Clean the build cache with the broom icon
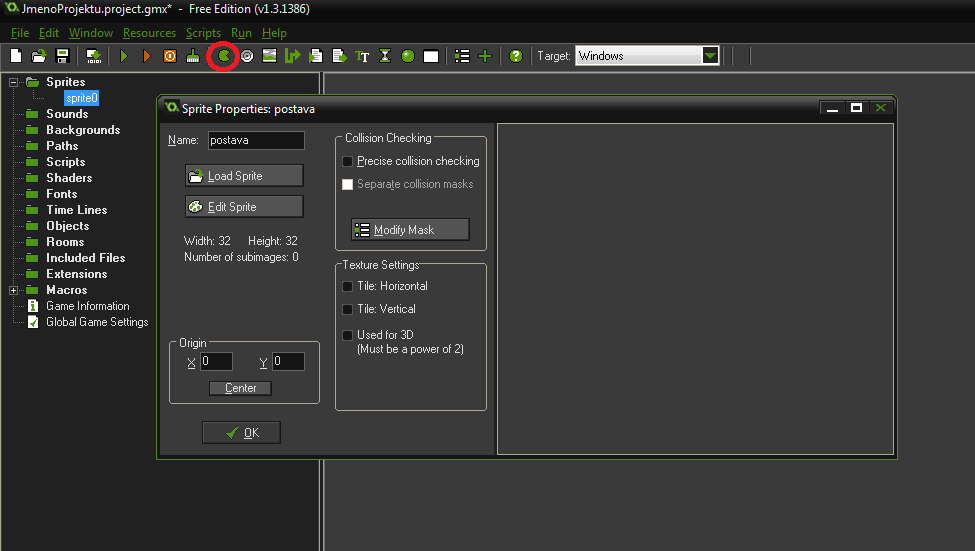Screen dimensions: 975x551 pyautogui.click(x=193, y=56)
